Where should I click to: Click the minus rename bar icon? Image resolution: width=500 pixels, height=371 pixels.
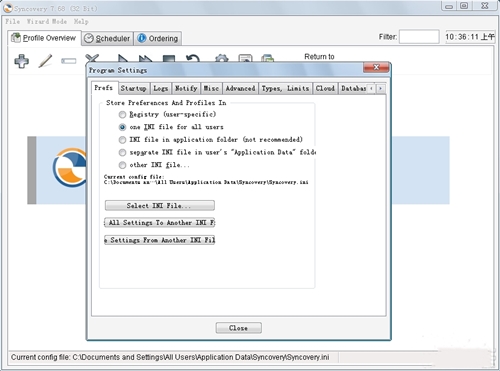coord(69,61)
